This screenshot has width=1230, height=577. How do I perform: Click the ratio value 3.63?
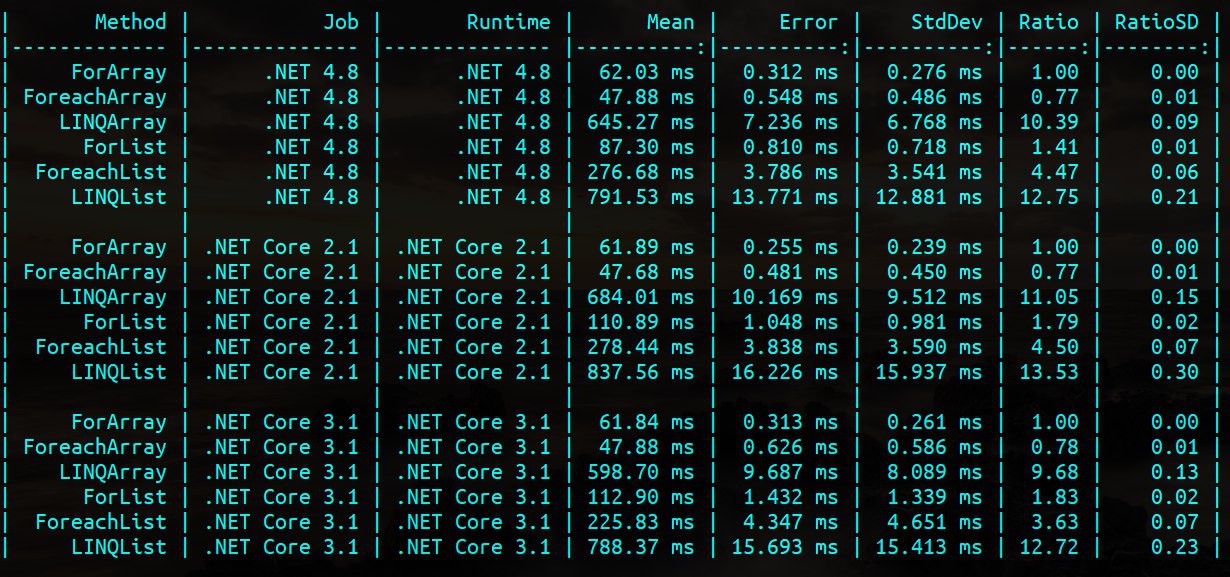(x=1055, y=522)
